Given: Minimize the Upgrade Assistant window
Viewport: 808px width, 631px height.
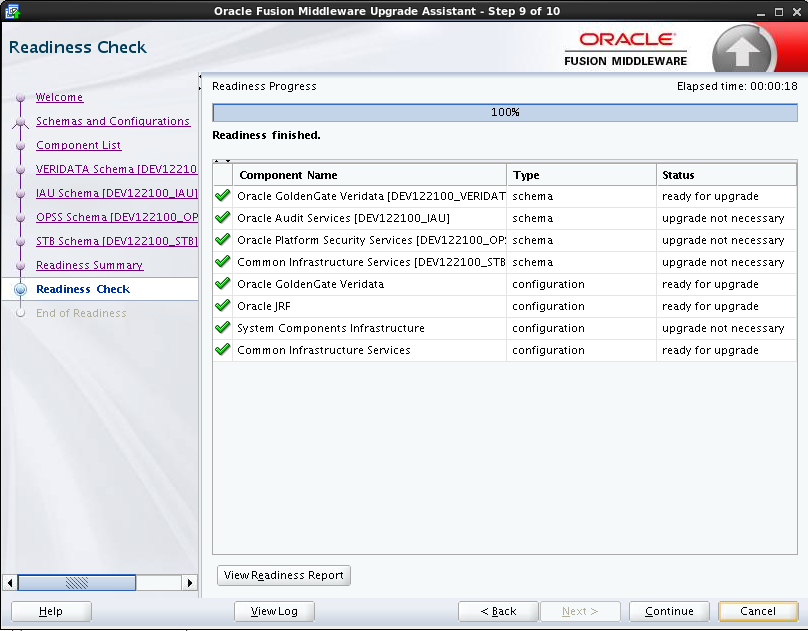Looking at the screenshot, I should tap(761, 12).
